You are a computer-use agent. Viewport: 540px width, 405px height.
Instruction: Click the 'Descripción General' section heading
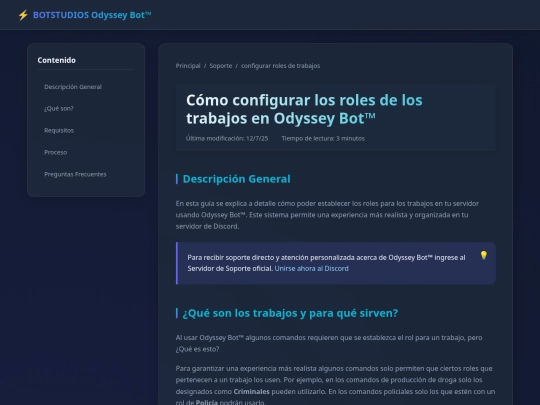coord(237,179)
